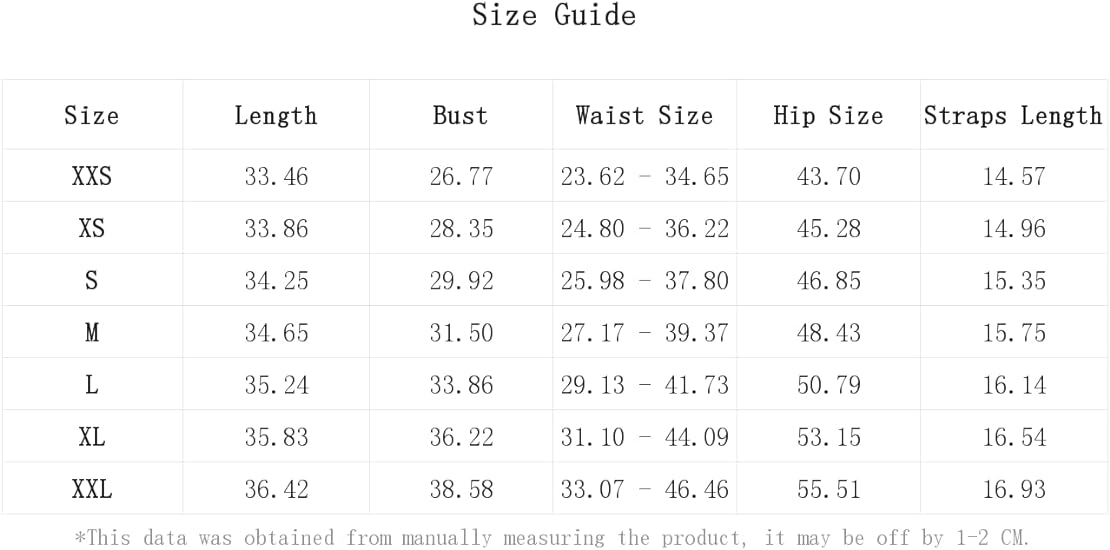Click the Size Guide title
This screenshot has height=550, width=1110.
coord(554,16)
